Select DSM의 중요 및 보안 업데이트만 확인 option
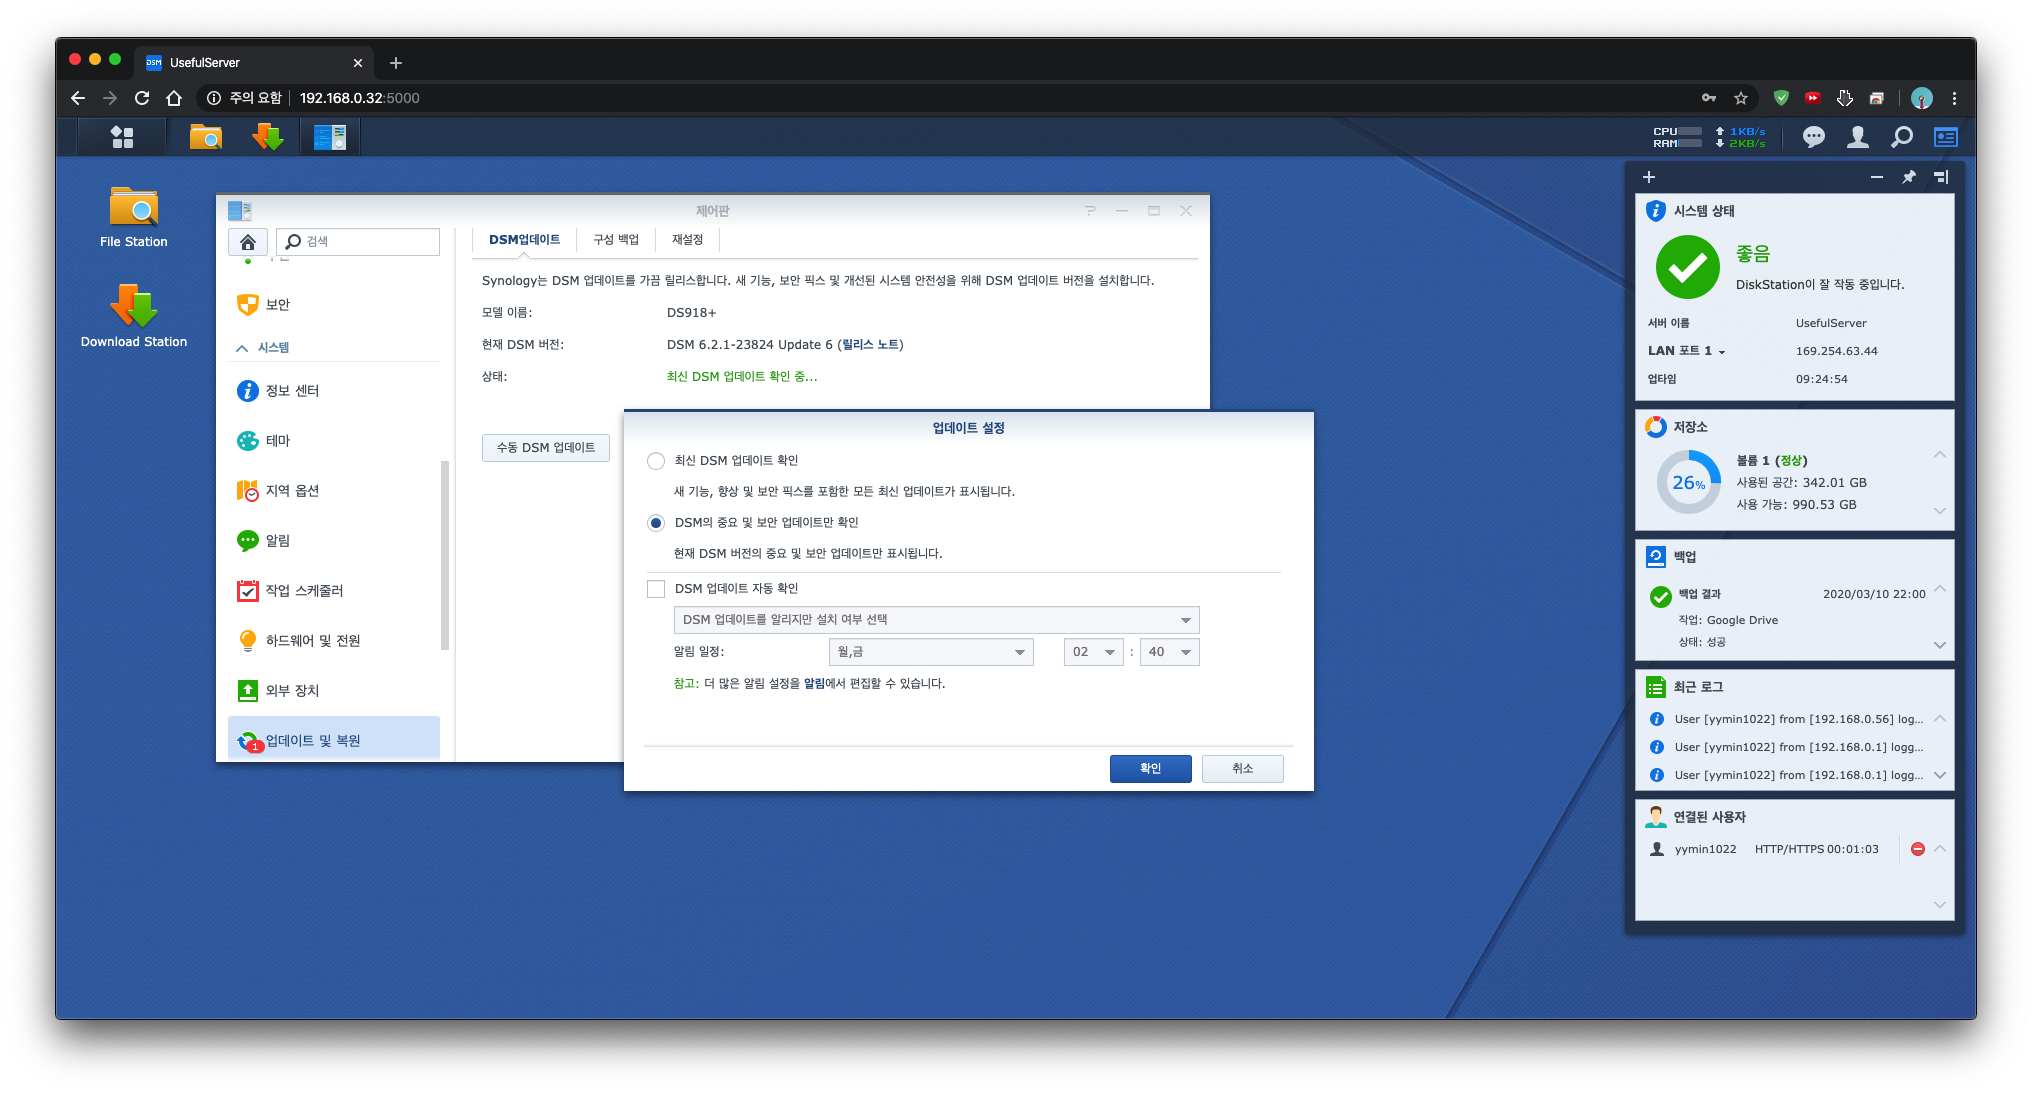The image size is (2032, 1093). [x=656, y=523]
